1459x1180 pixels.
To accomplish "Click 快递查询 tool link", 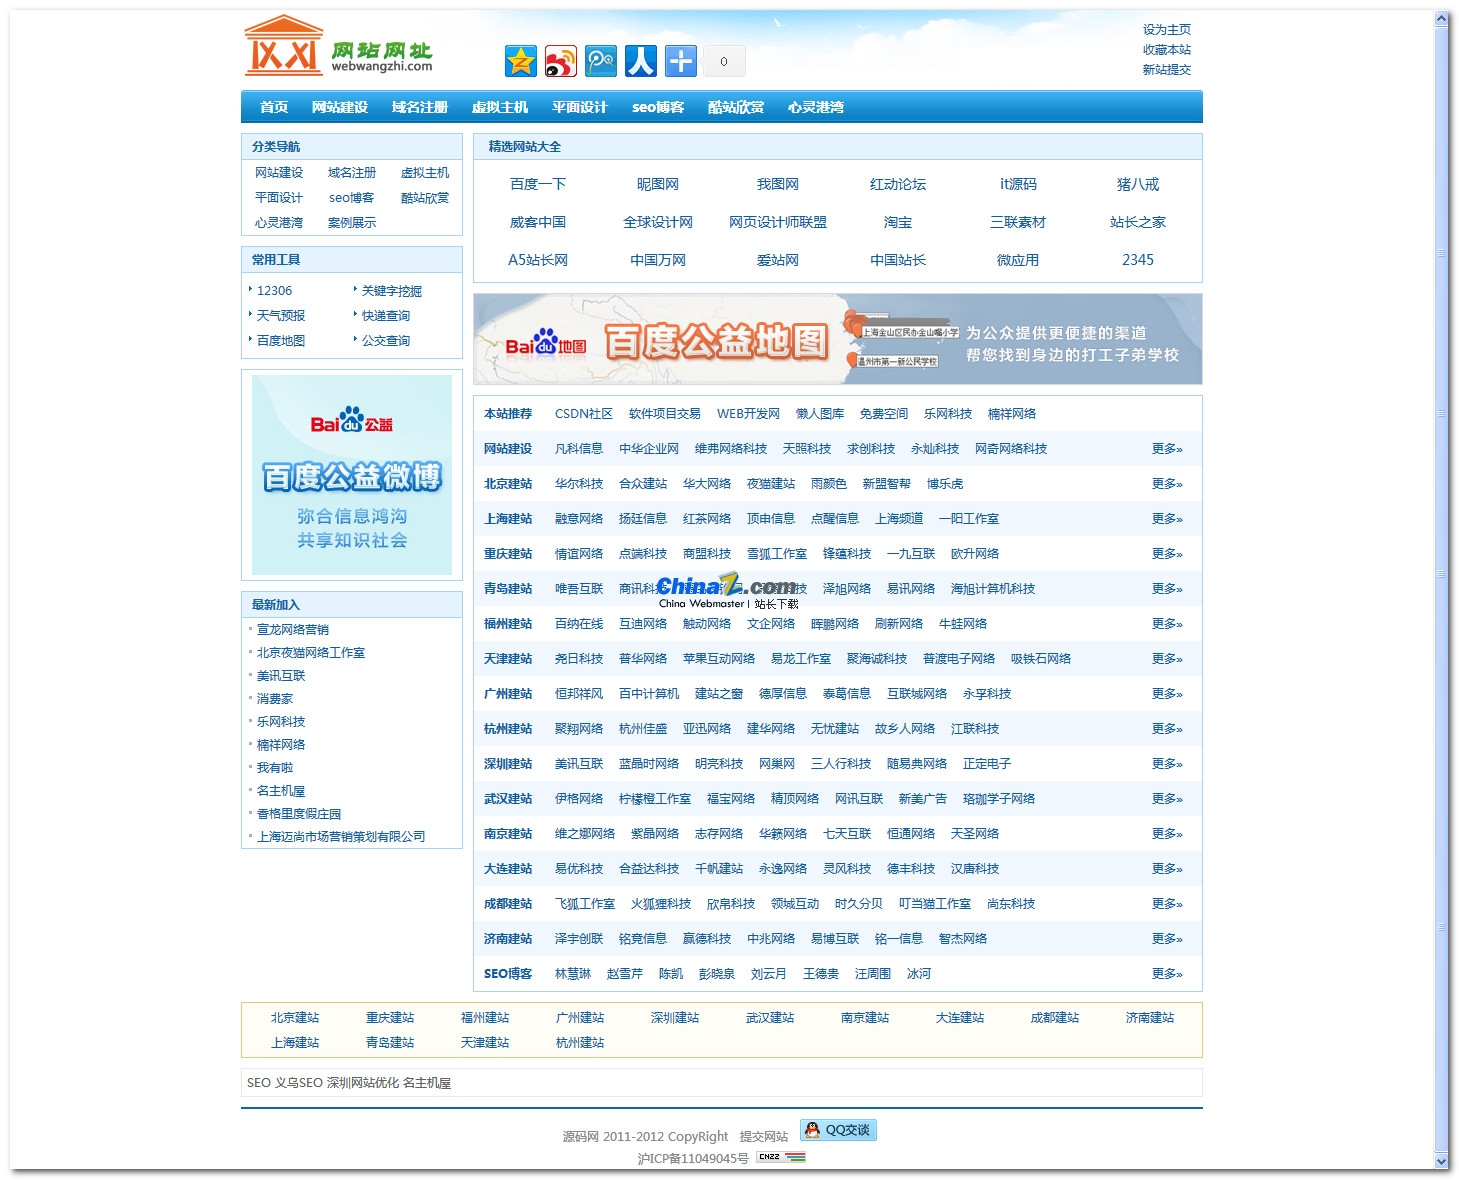I will pos(386,316).
